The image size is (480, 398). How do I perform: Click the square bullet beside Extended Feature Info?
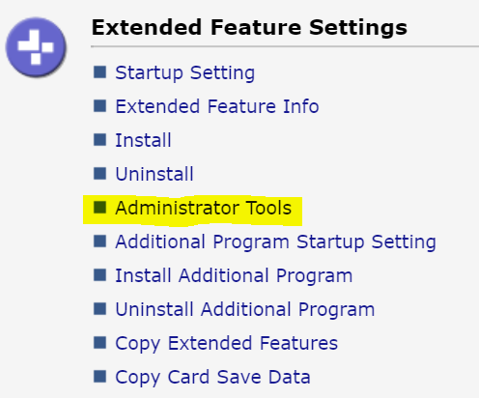click(100, 106)
